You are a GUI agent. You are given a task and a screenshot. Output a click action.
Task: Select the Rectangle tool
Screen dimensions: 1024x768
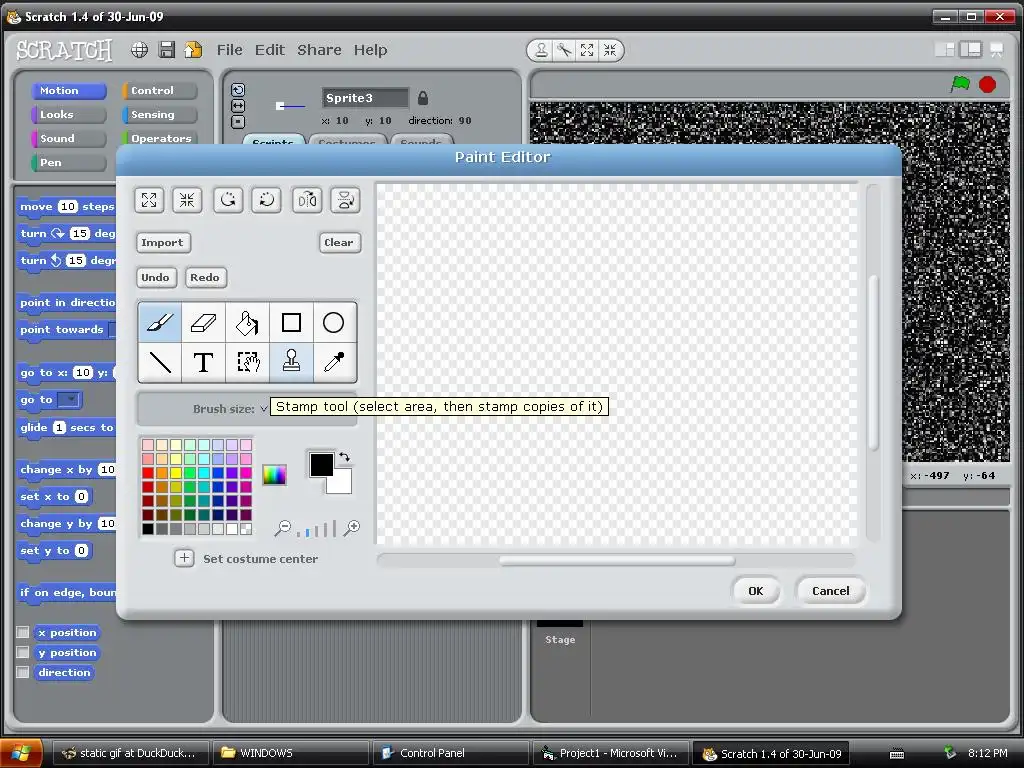coord(291,323)
